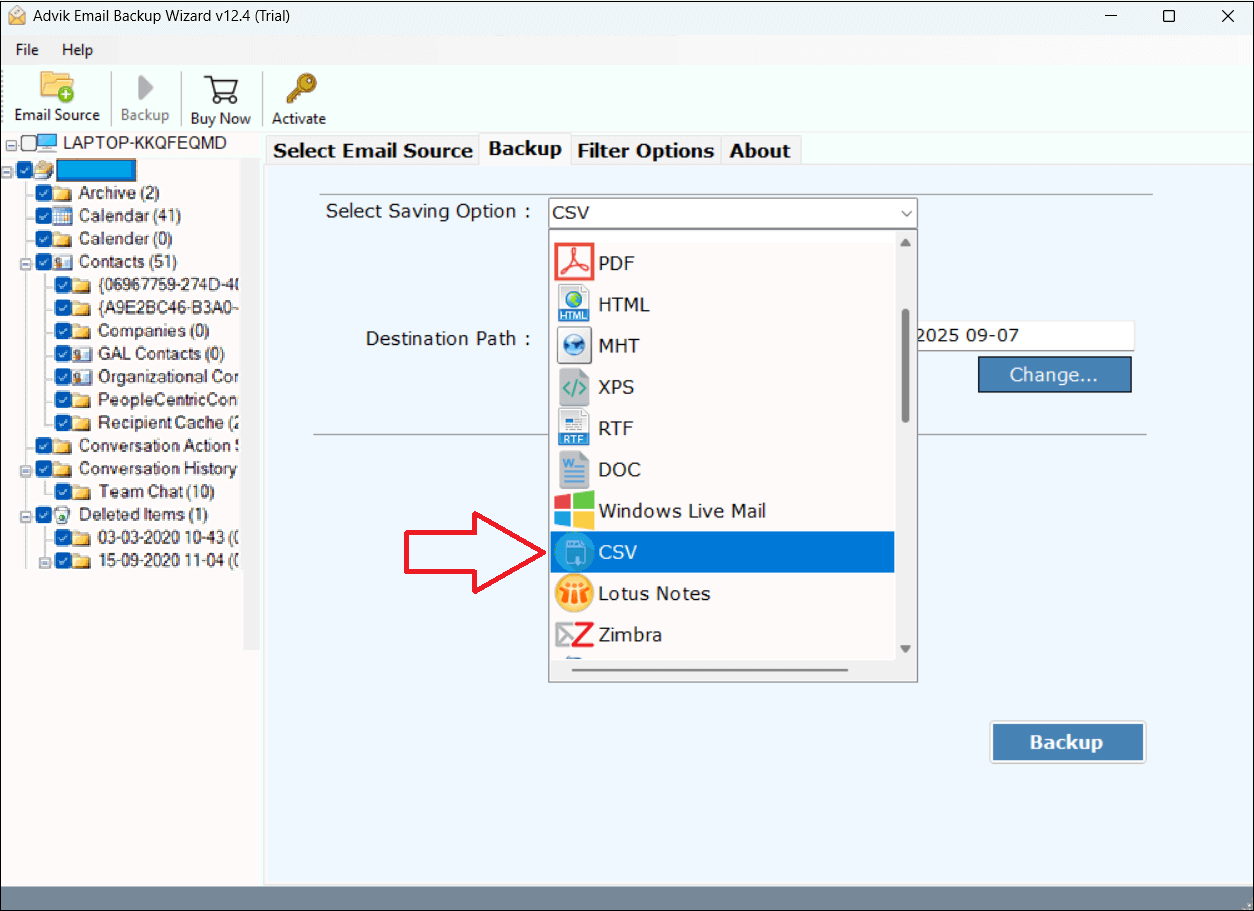Image resolution: width=1254 pixels, height=911 pixels.
Task: Select the {A9E2BC46-B3A0- folder item
Action: (168, 308)
